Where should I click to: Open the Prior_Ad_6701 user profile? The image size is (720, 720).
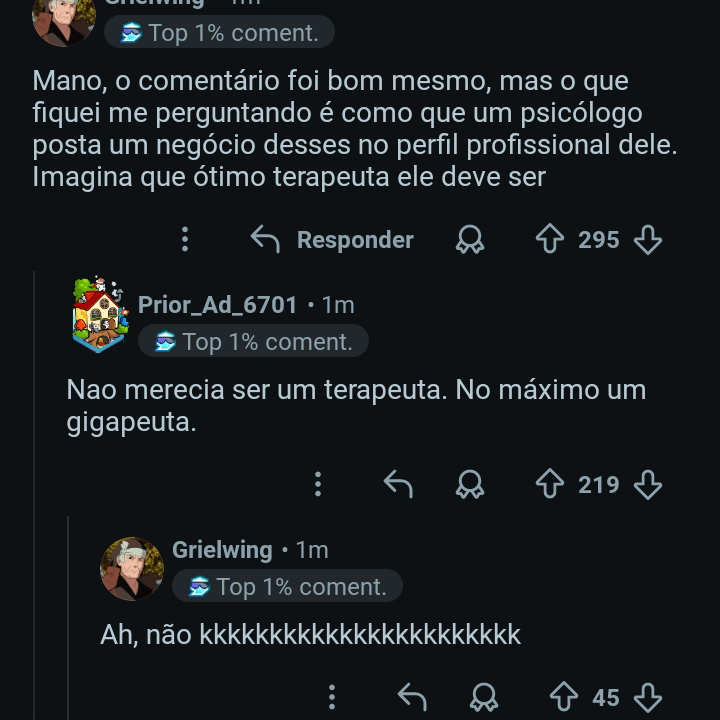(x=217, y=305)
